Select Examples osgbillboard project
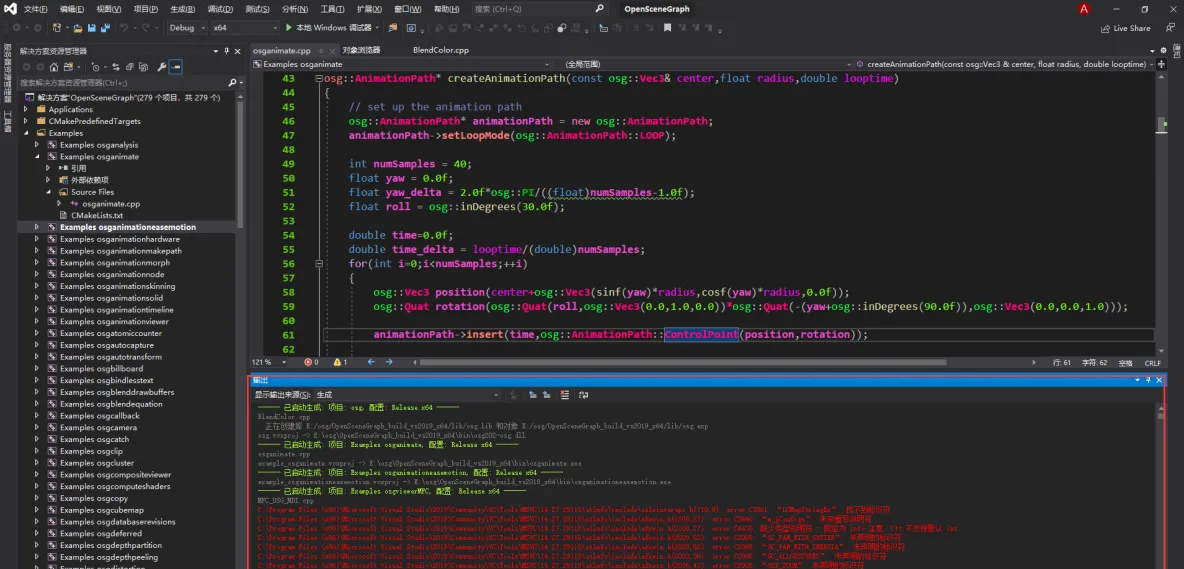Screen dimensions: 1184x569 point(101,369)
